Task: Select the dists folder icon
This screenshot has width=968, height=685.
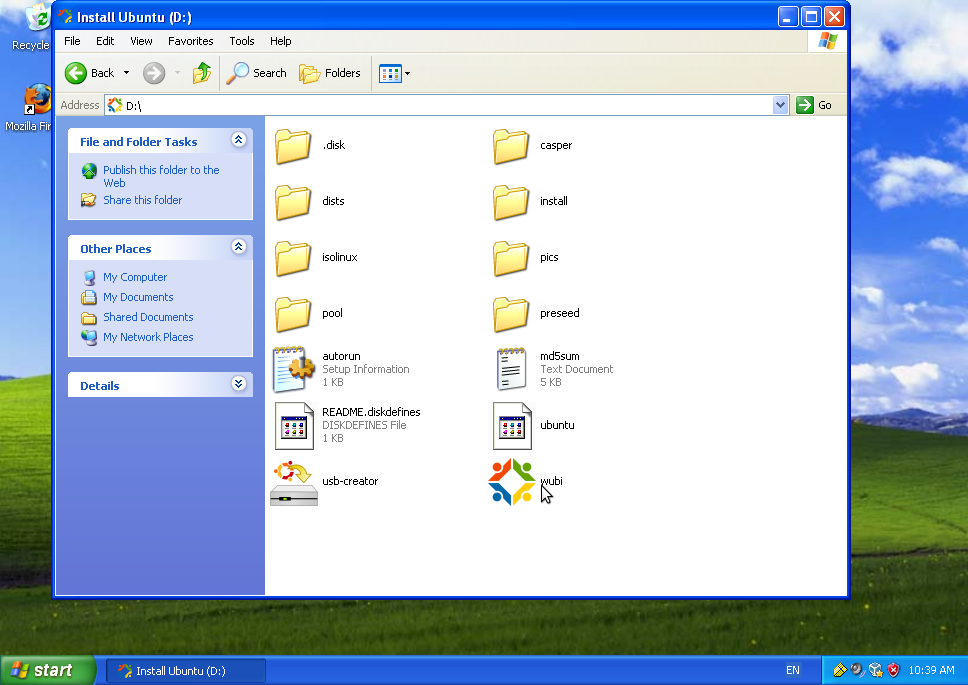Action: click(293, 202)
